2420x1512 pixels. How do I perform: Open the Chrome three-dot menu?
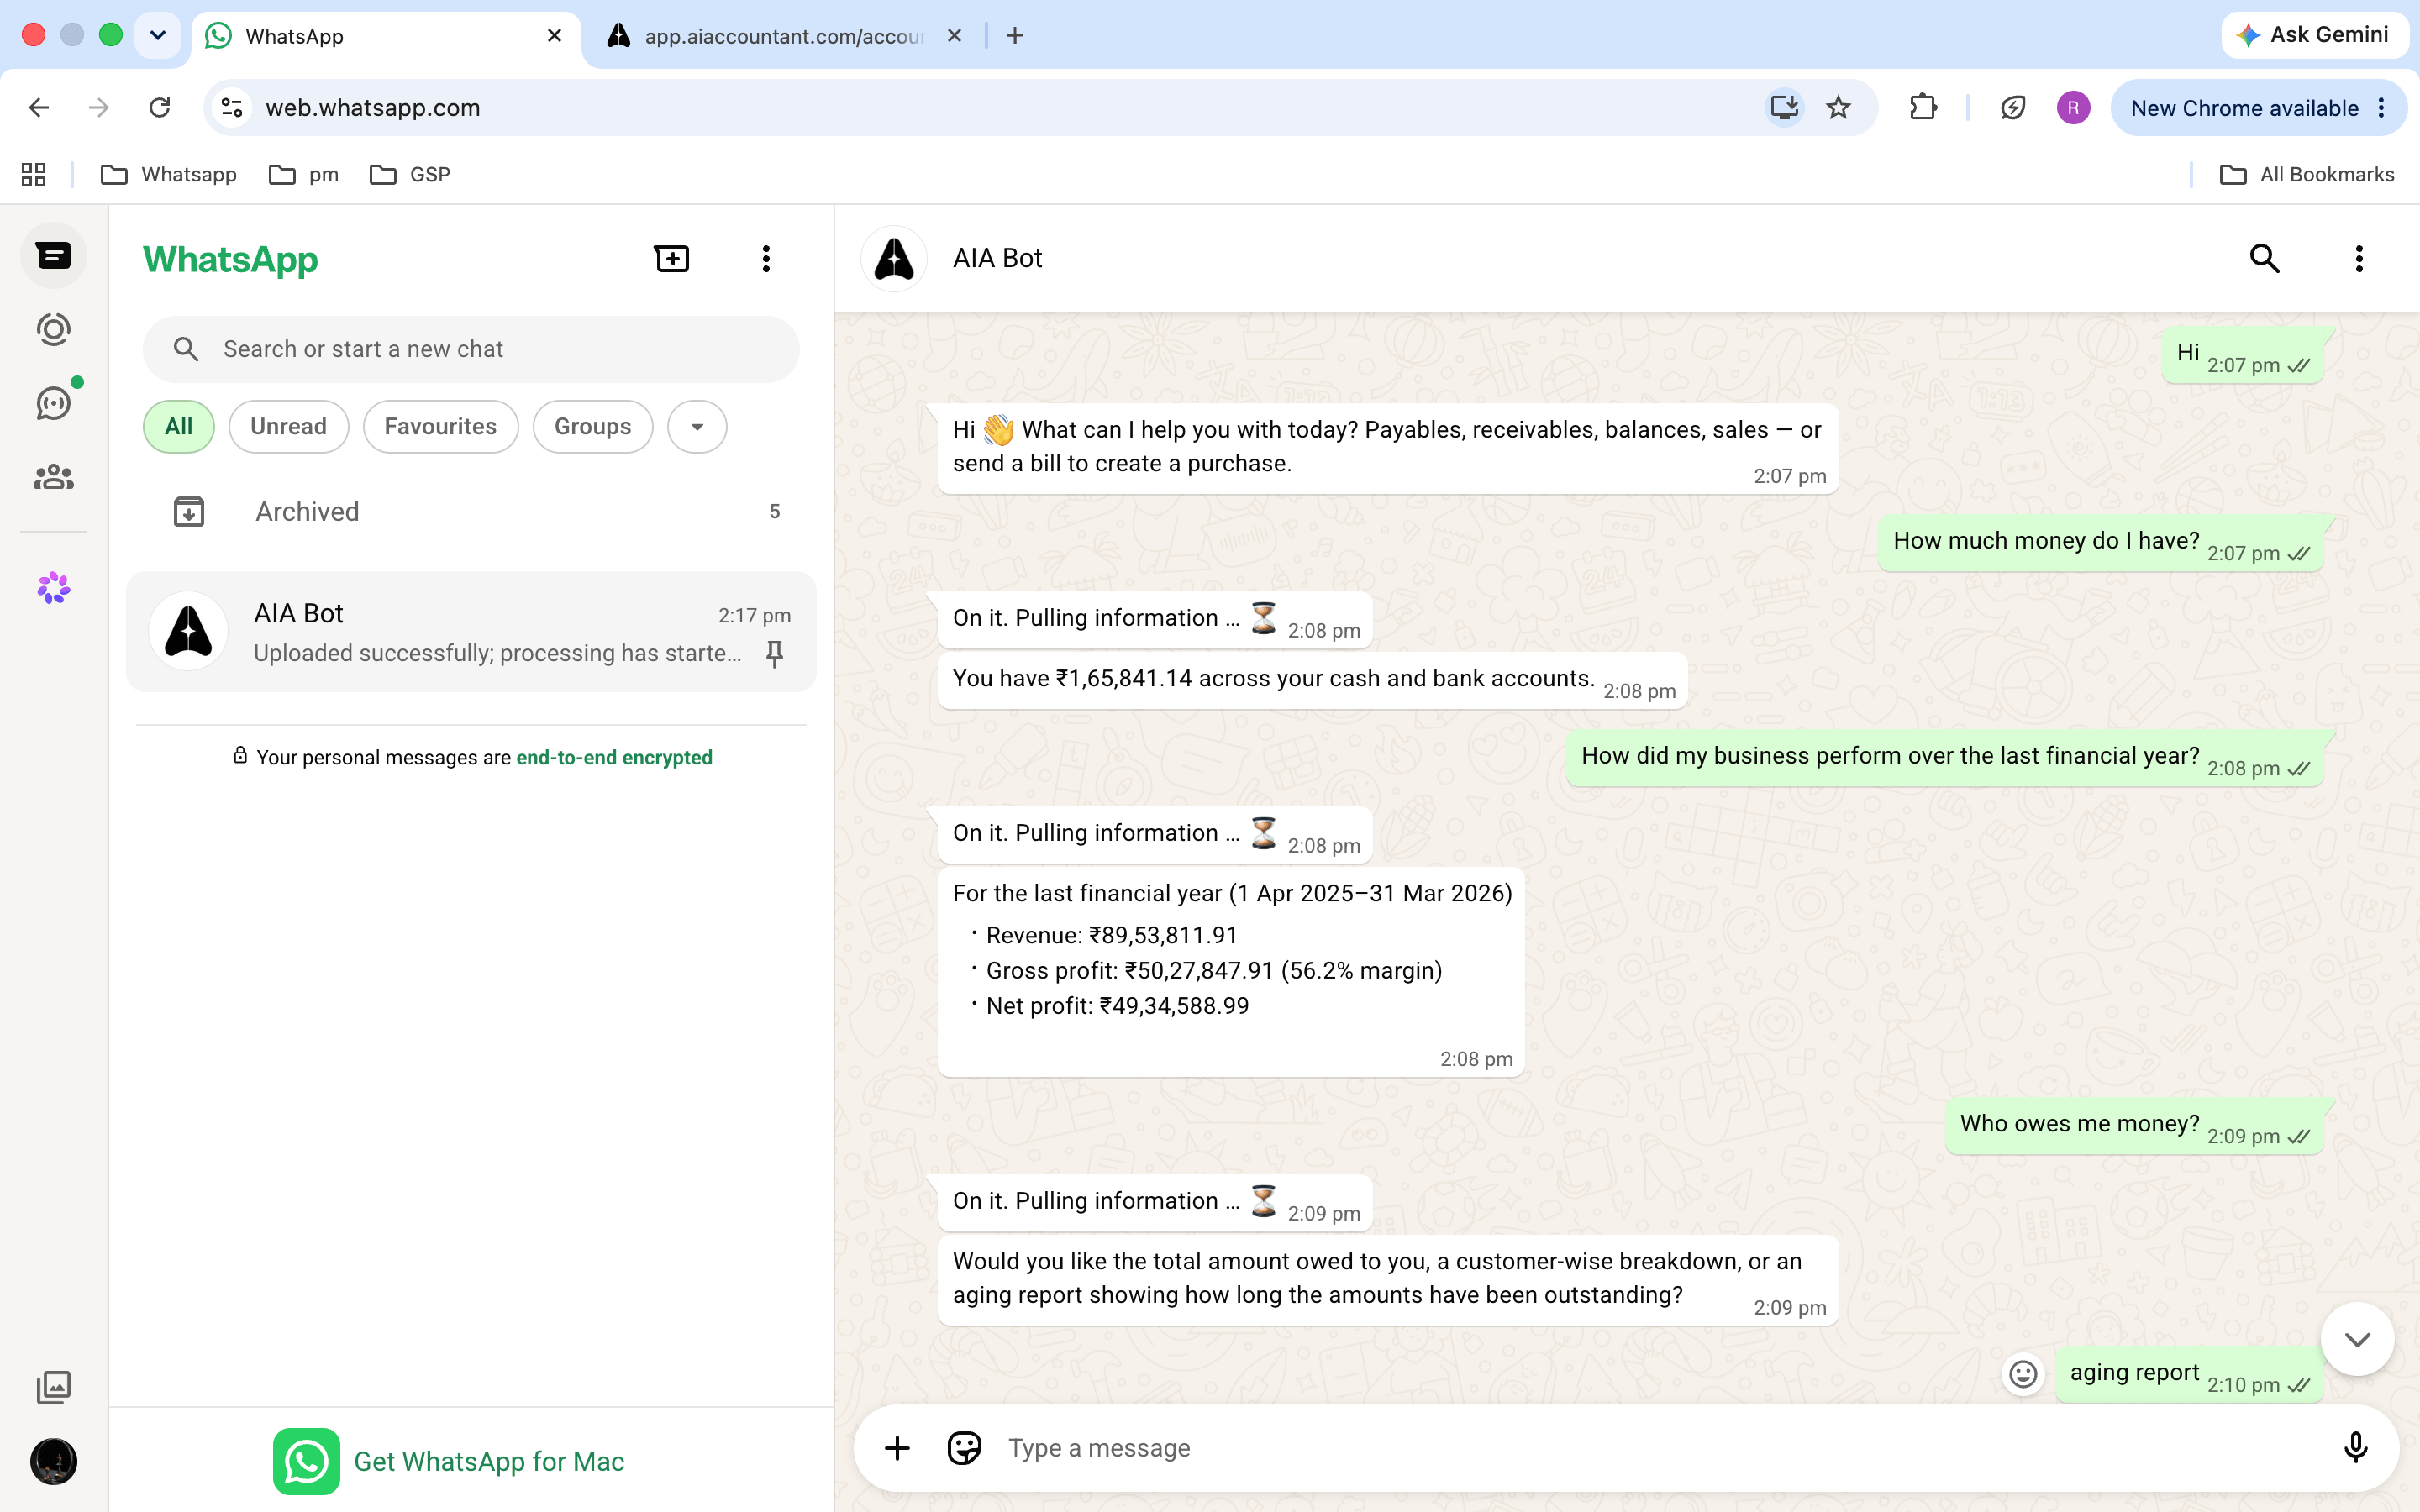click(2382, 108)
